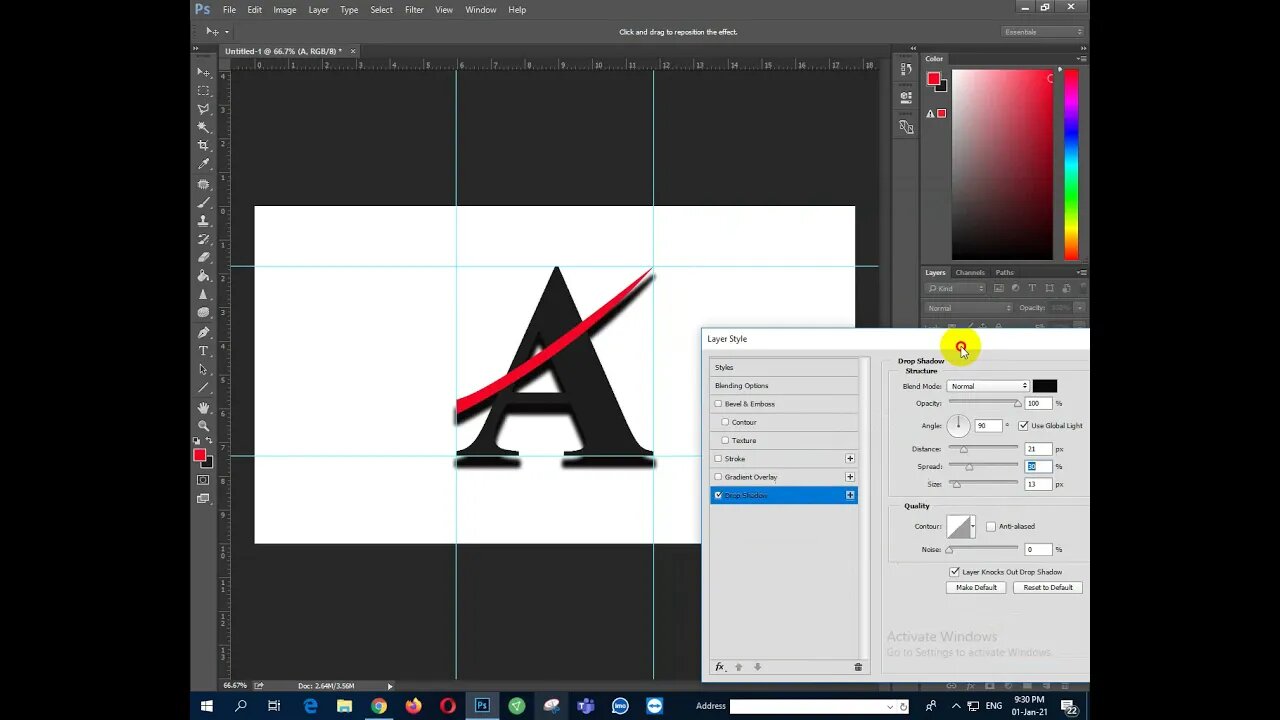Click the trash icon in Layer Style
Screen dimensions: 1280x720
(858, 667)
